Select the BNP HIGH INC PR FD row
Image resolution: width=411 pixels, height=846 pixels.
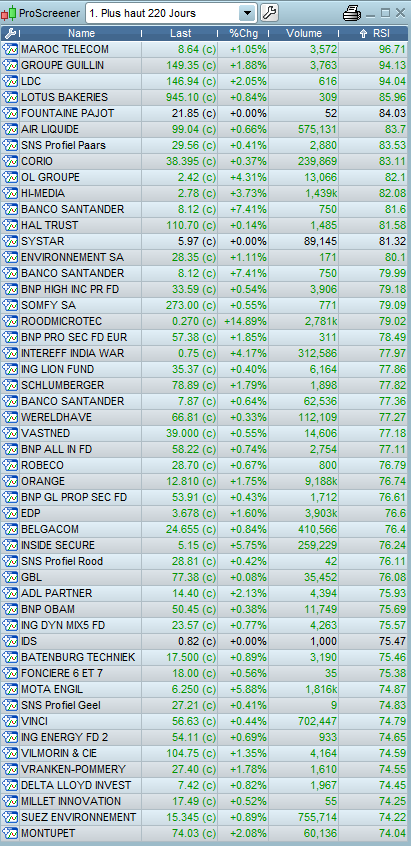[x=205, y=289]
